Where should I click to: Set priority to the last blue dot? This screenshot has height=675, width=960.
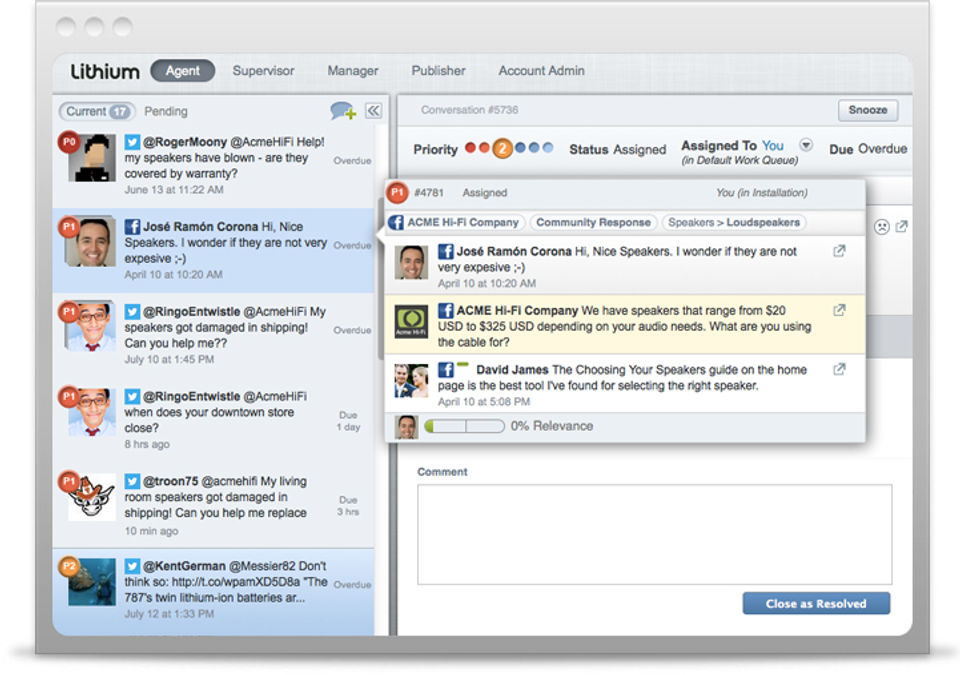[548, 148]
